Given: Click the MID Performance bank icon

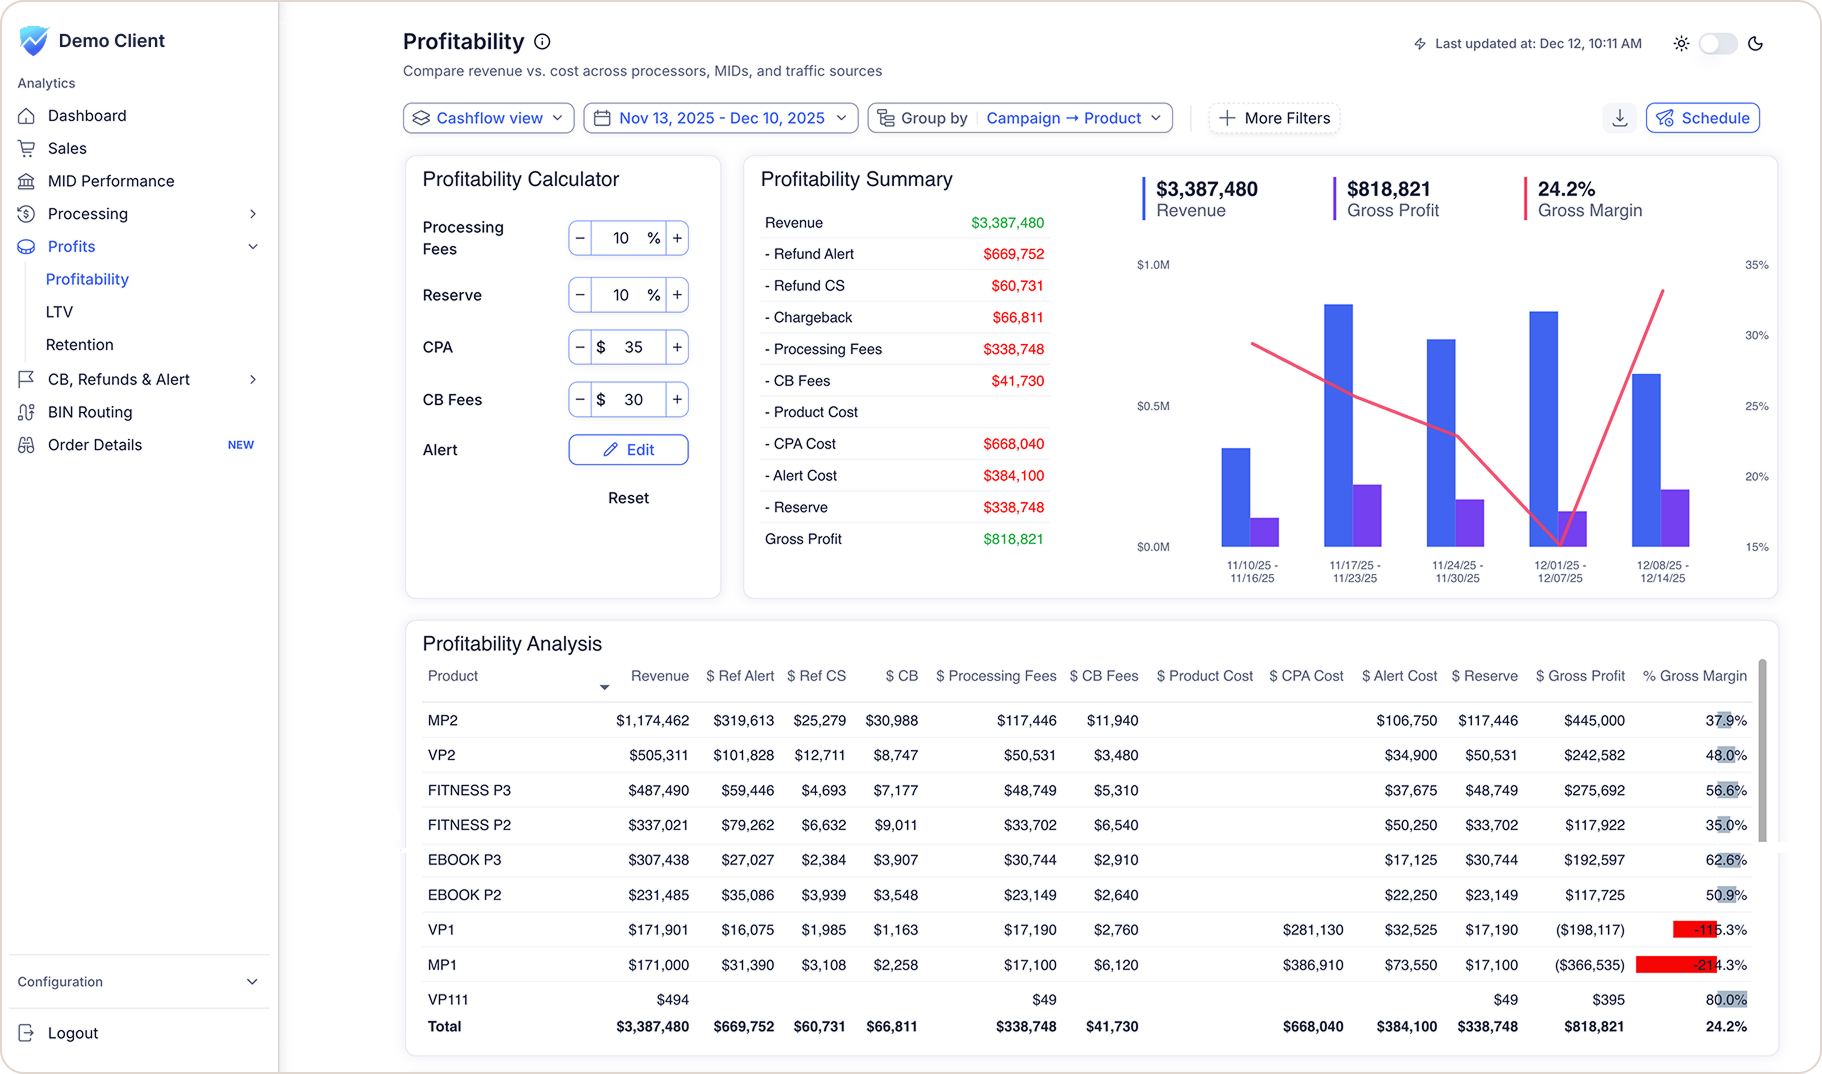Looking at the screenshot, I should click(x=27, y=181).
